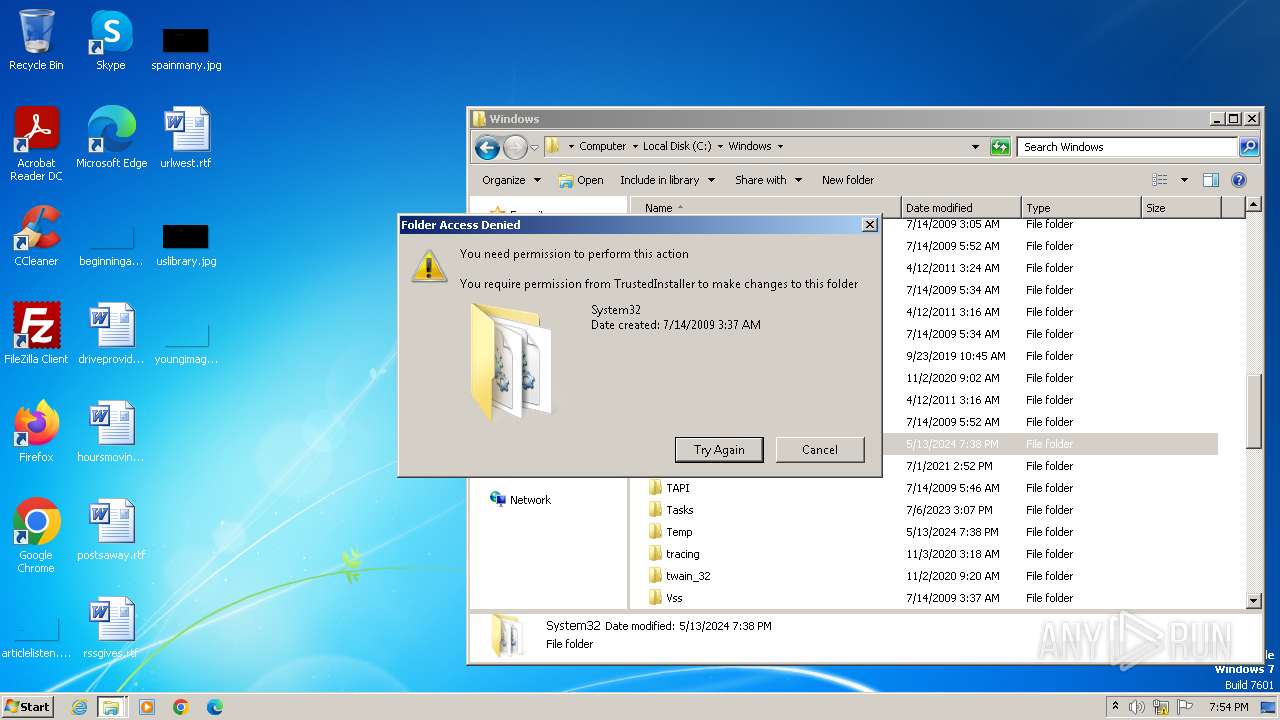This screenshot has height=720, width=1280.
Task: Expand the Share with menu
Action: tap(768, 180)
